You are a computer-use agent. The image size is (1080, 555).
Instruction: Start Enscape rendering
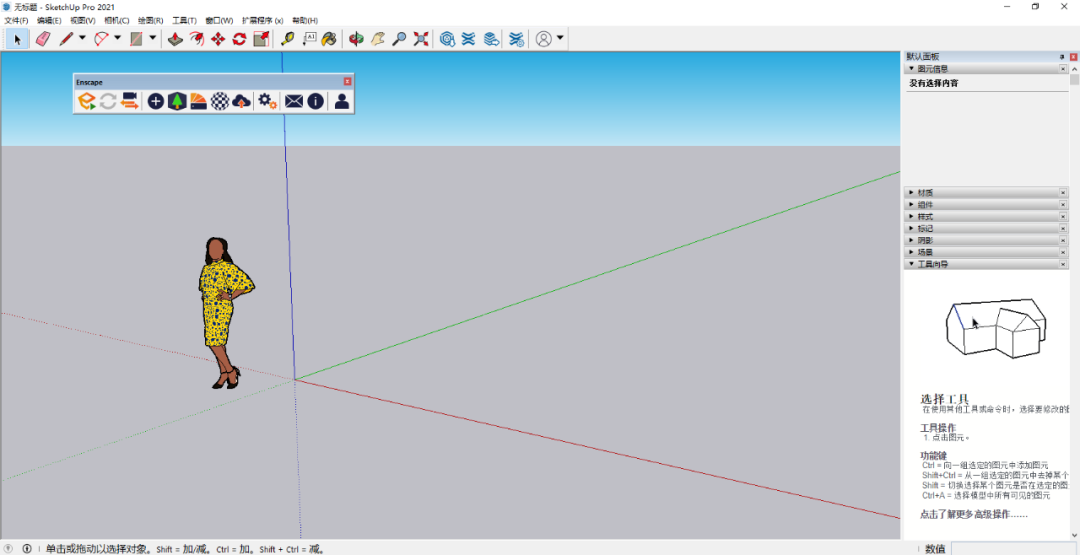87,101
